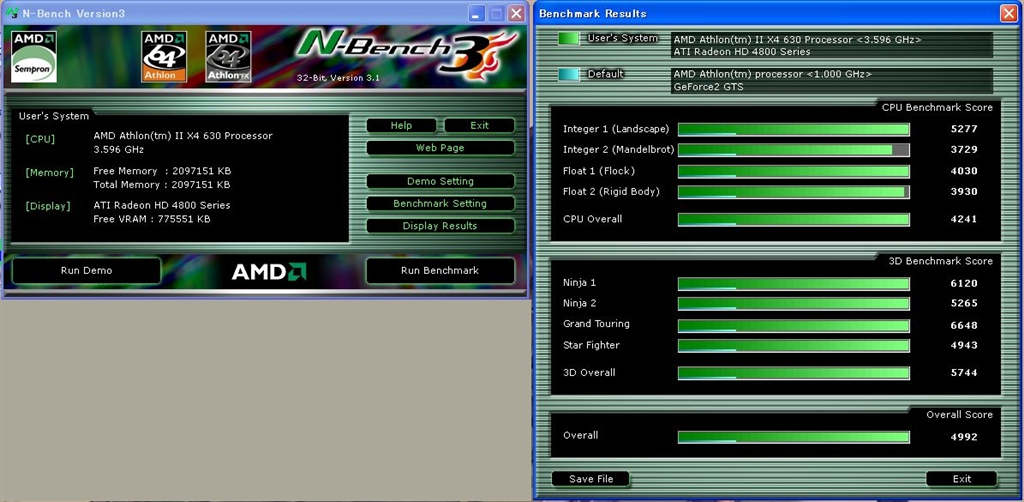Click Exit in the N-Bench main window
1024x502 pixels.
pos(479,125)
